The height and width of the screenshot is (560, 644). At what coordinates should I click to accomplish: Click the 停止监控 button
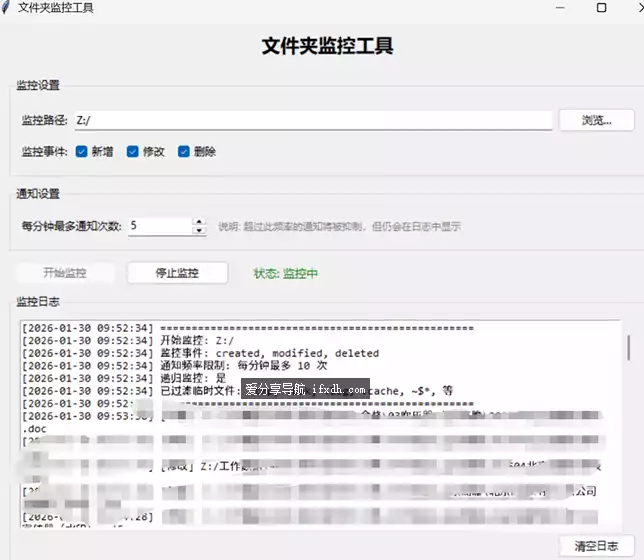(177, 273)
